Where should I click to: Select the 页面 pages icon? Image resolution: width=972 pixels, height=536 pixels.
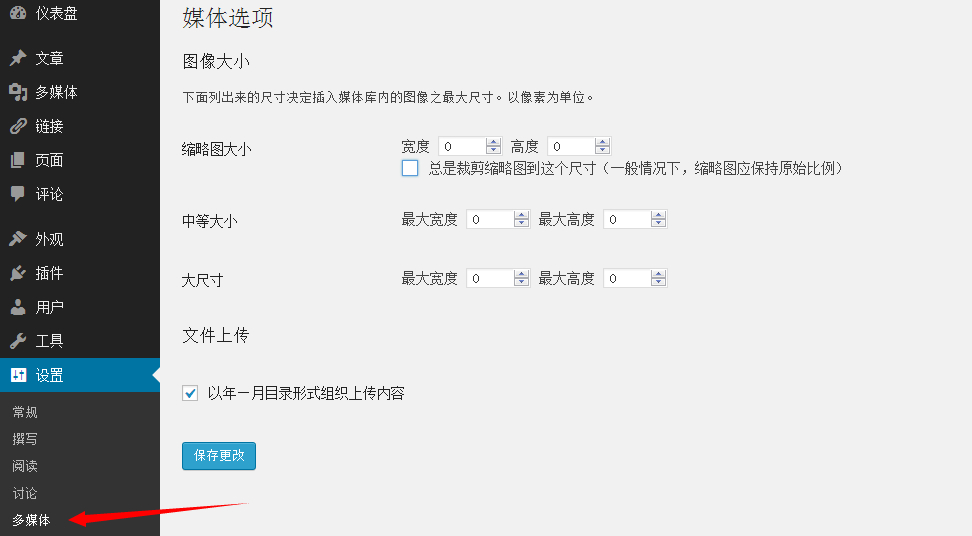18,160
